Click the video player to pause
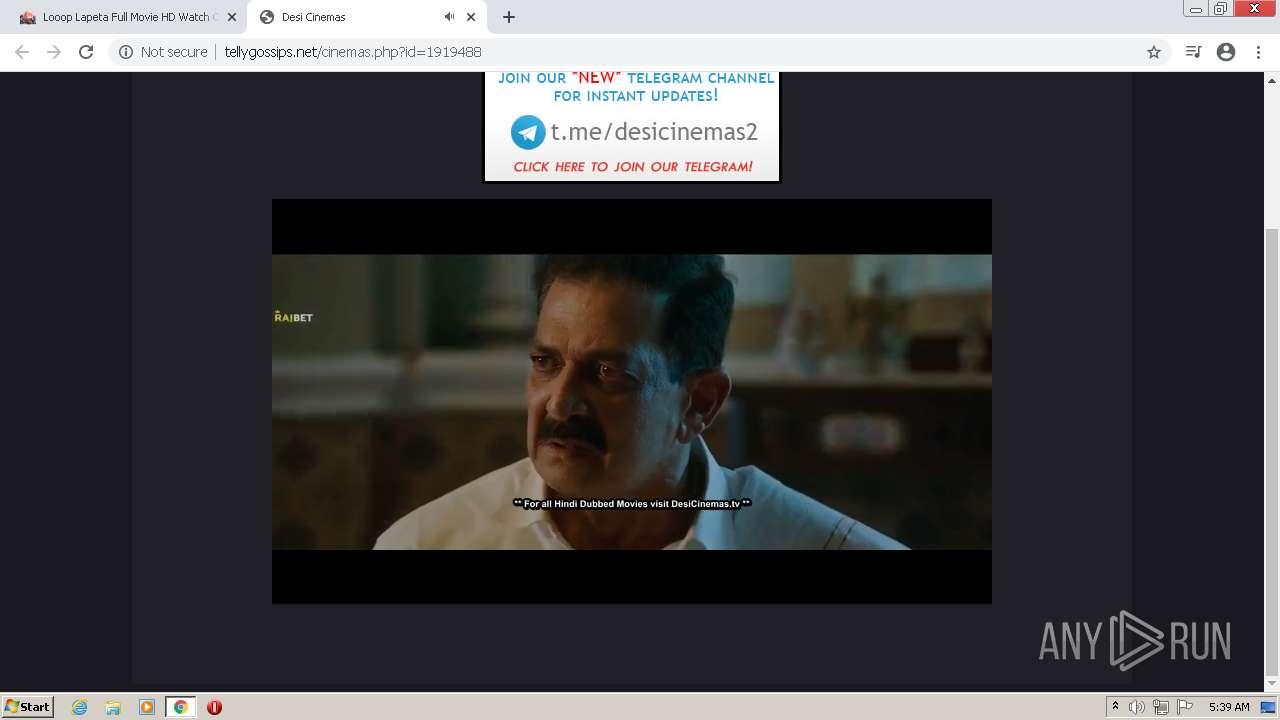Viewport: 1280px width, 720px height. tap(632, 401)
